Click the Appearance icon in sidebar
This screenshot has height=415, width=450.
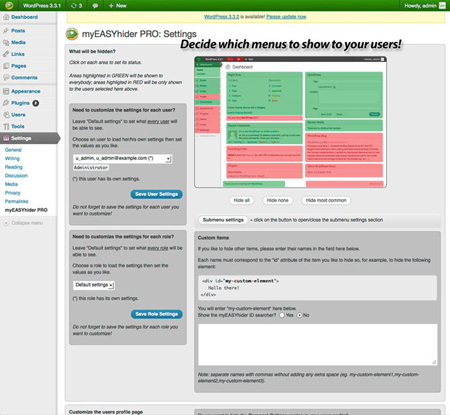point(6,91)
